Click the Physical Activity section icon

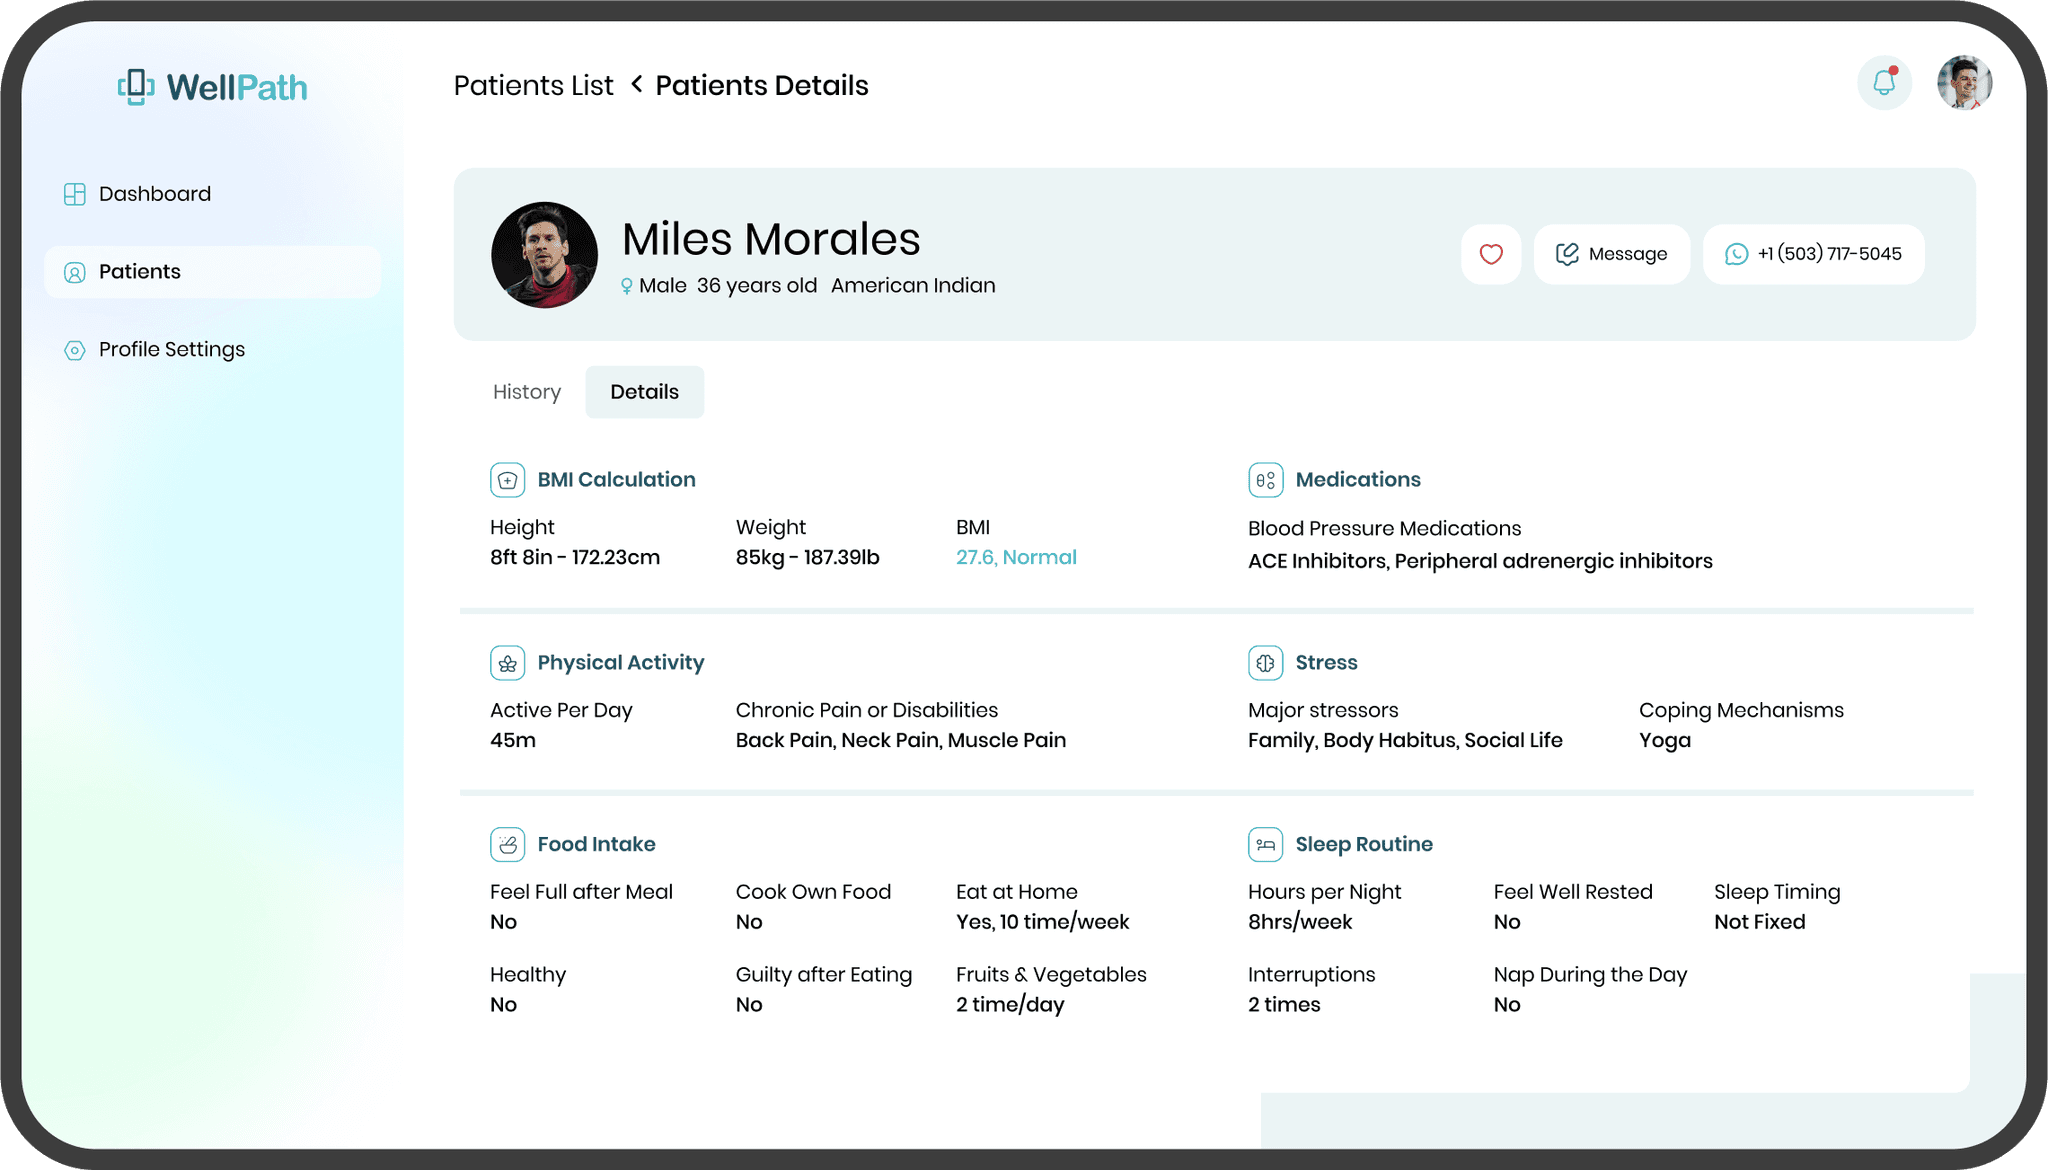507,663
